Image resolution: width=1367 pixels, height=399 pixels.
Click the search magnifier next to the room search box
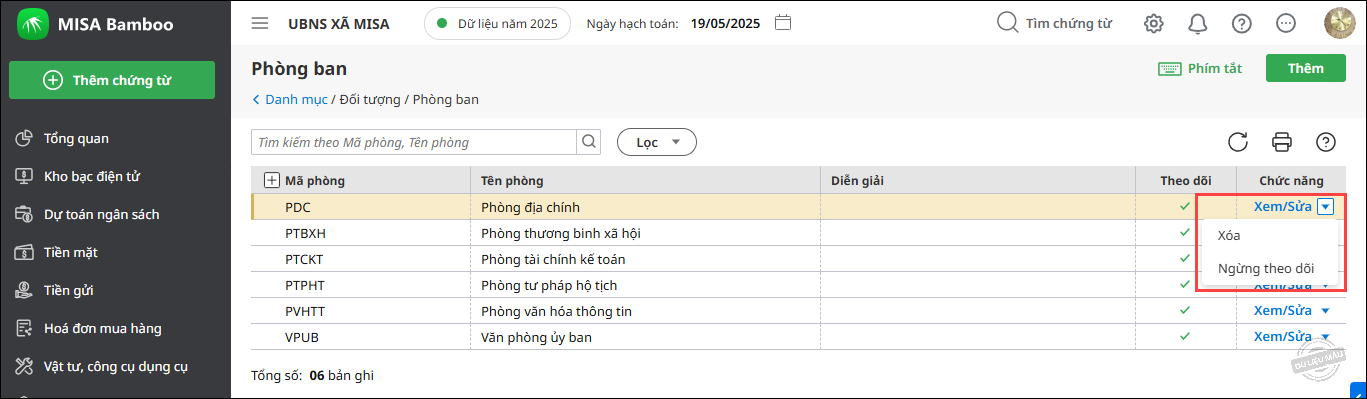click(x=590, y=142)
